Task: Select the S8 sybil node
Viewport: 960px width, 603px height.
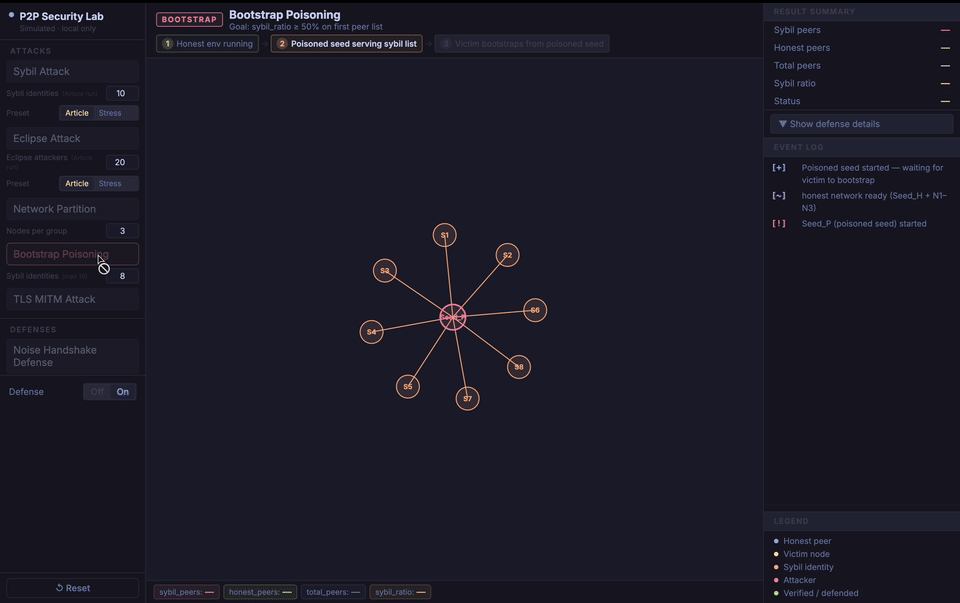Action: [x=519, y=367]
